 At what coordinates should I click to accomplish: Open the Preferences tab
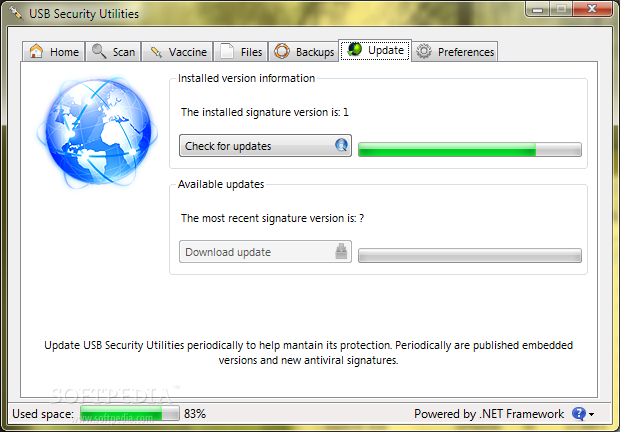point(455,51)
